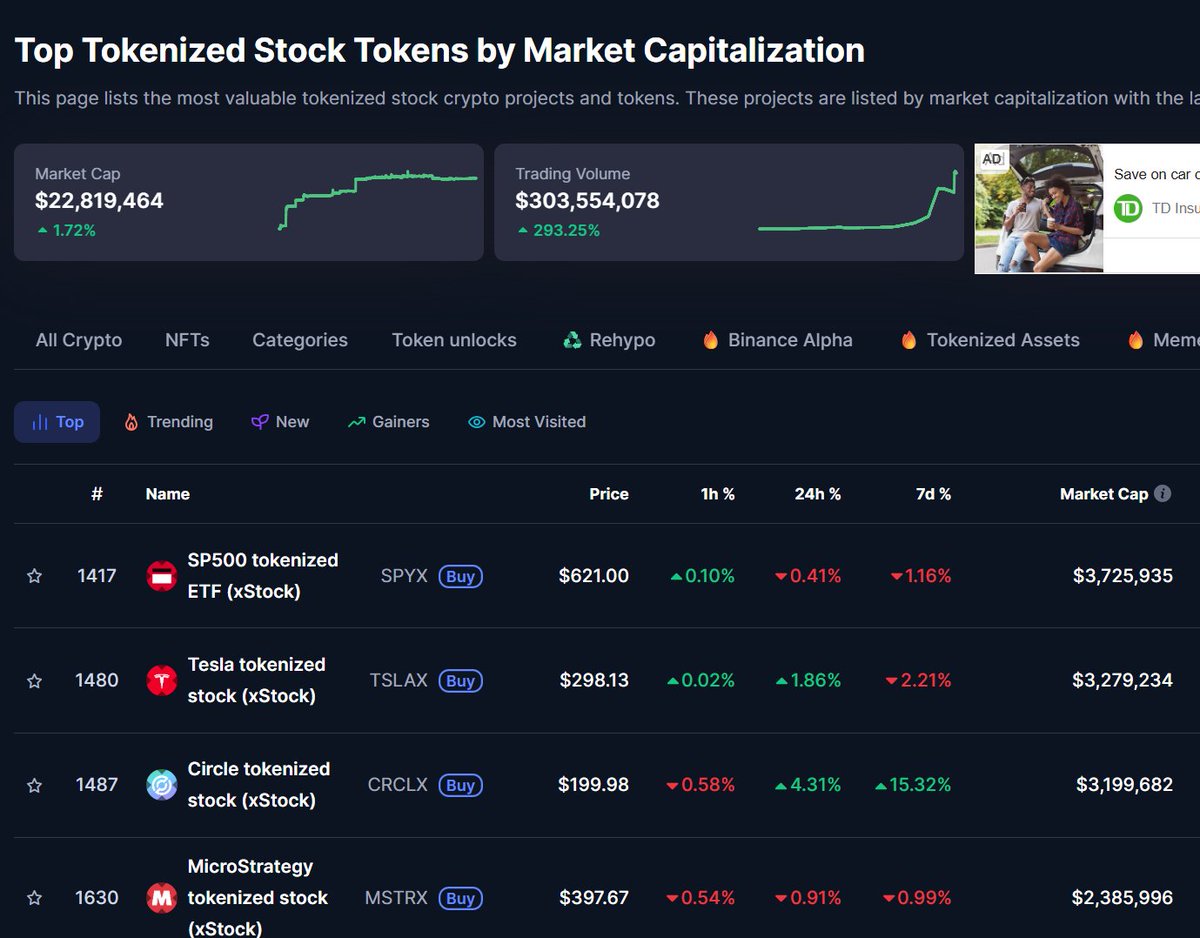Click the Trending flame icon
The height and width of the screenshot is (938, 1200).
(131, 422)
